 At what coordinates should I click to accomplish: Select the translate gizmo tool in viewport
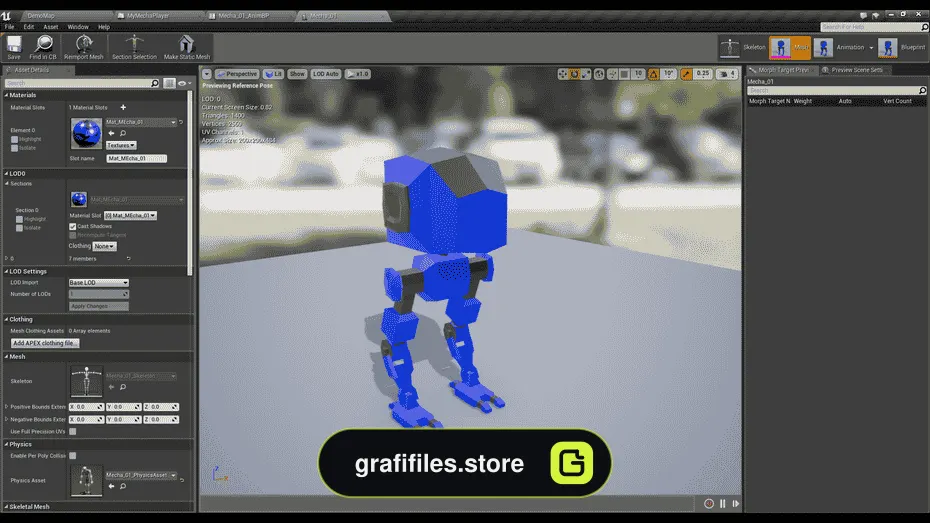tap(562, 74)
